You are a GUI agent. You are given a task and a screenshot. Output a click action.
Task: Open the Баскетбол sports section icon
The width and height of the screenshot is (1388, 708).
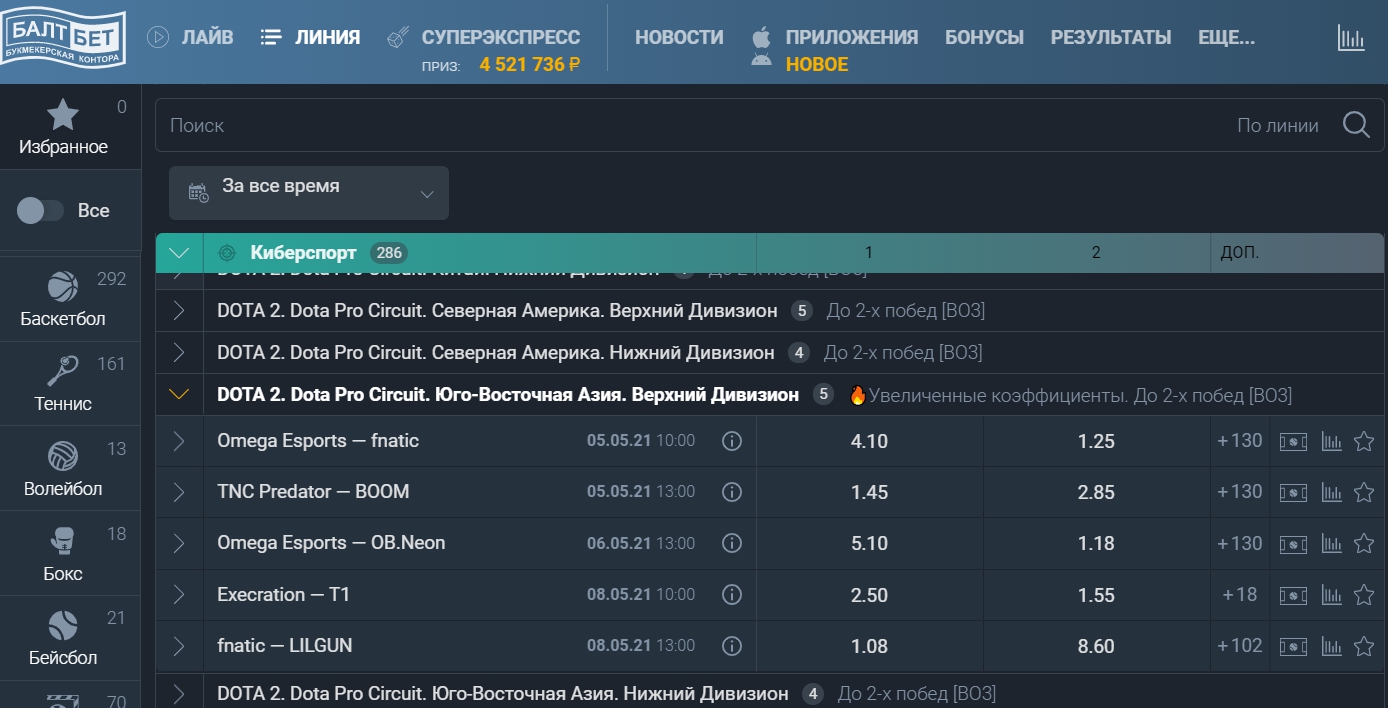[x=65, y=285]
